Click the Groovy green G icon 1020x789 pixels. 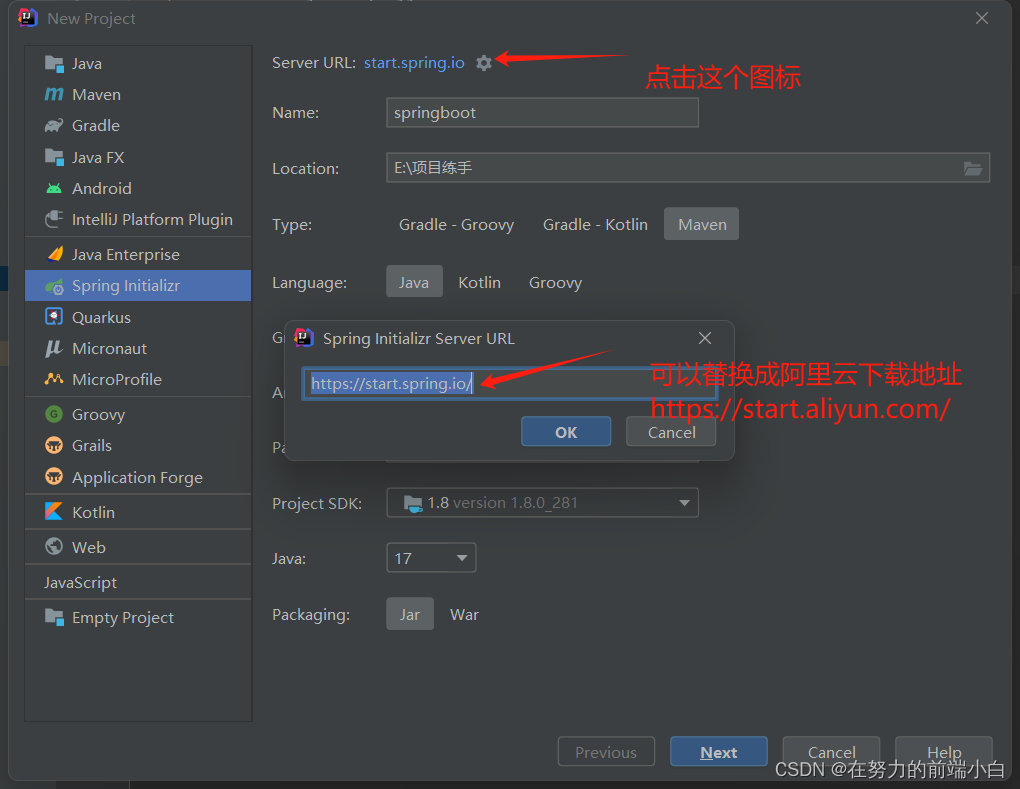pos(54,414)
